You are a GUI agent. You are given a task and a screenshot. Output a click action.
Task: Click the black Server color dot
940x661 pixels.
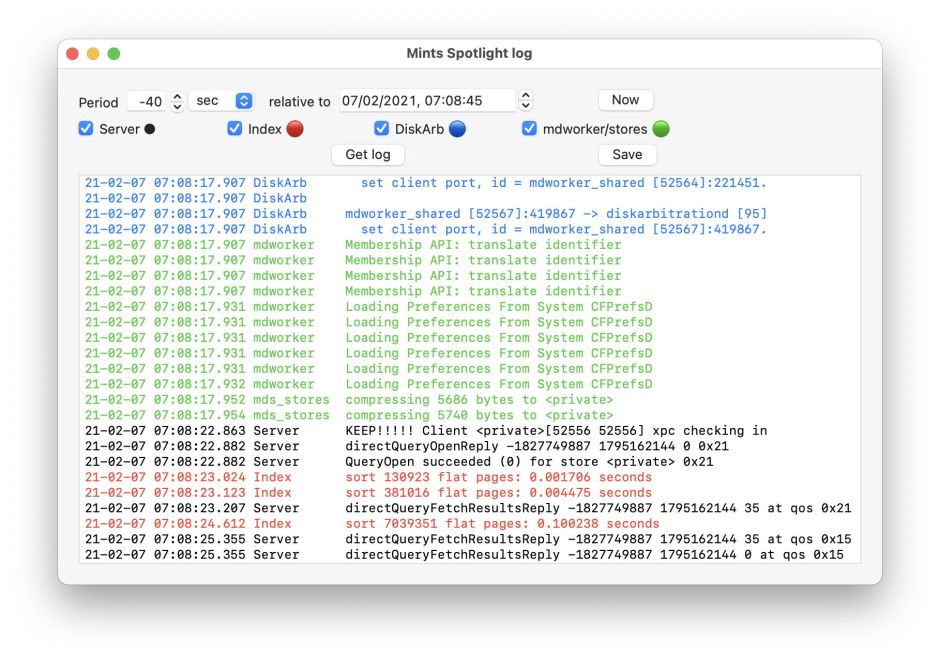[150, 129]
